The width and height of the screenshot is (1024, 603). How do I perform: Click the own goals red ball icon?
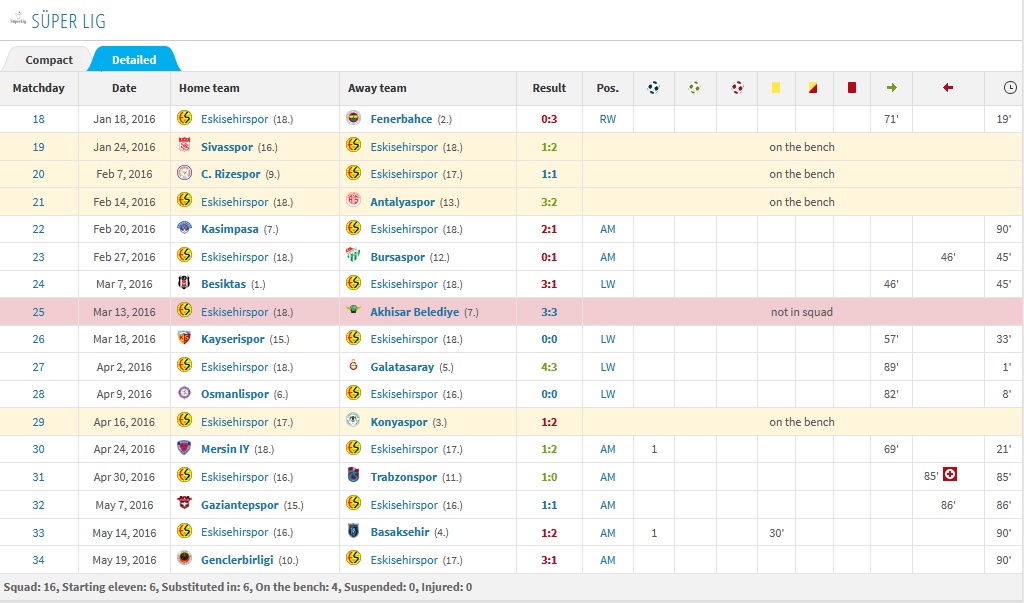coord(737,88)
